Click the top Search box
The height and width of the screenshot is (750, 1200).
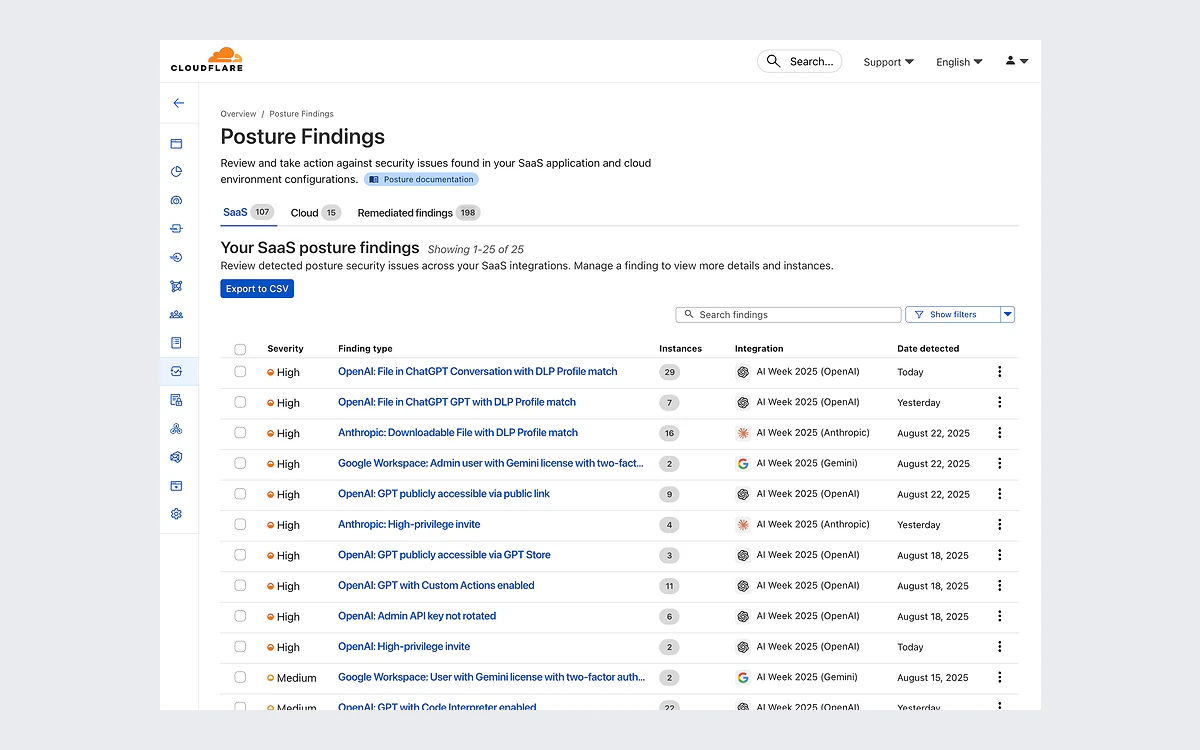point(799,61)
